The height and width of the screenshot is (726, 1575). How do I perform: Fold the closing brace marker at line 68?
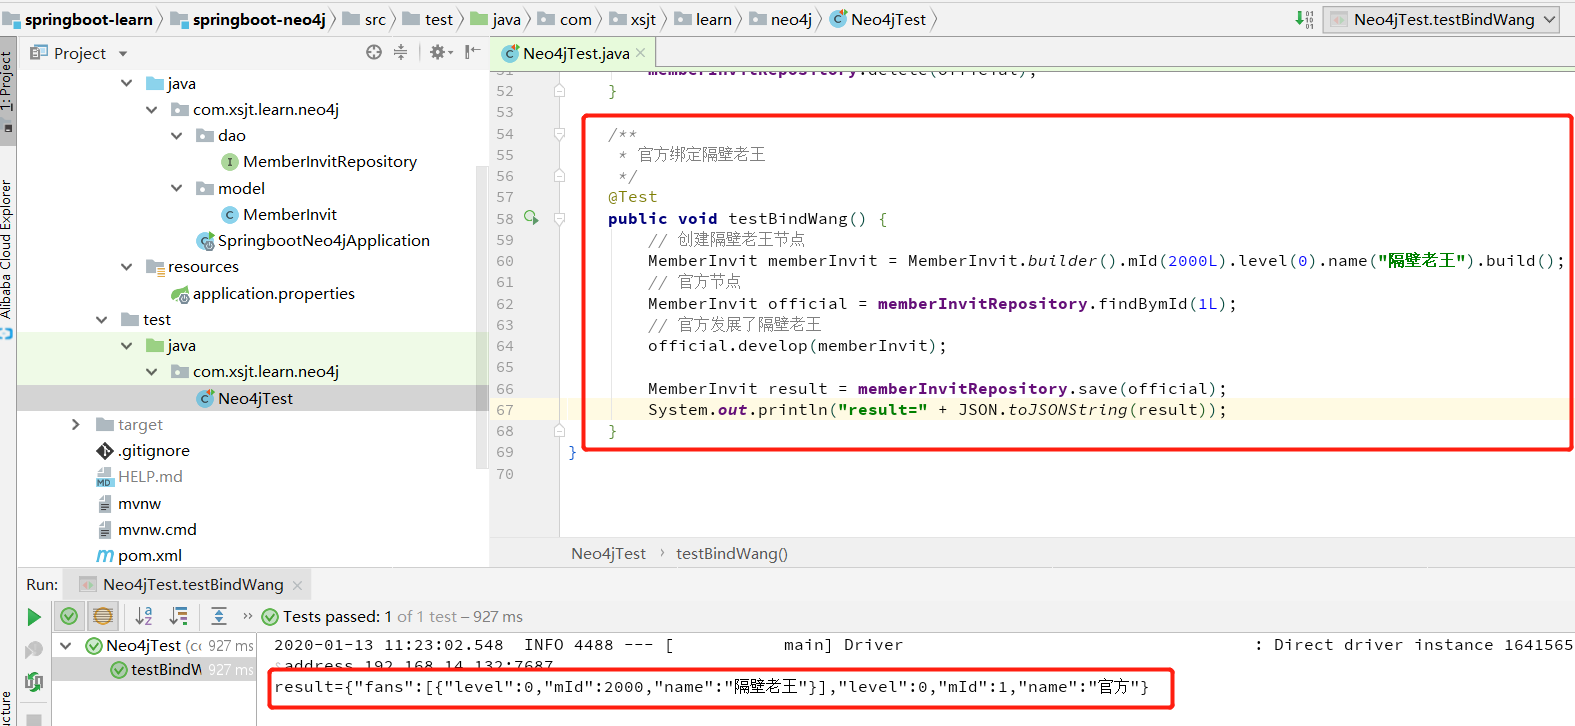[559, 431]
